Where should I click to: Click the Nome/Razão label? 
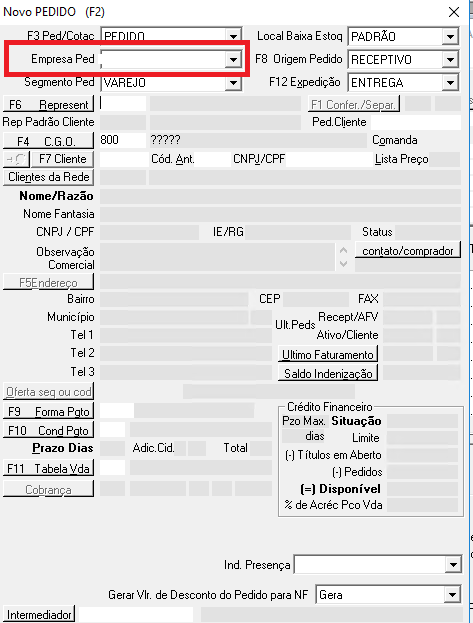56,196
